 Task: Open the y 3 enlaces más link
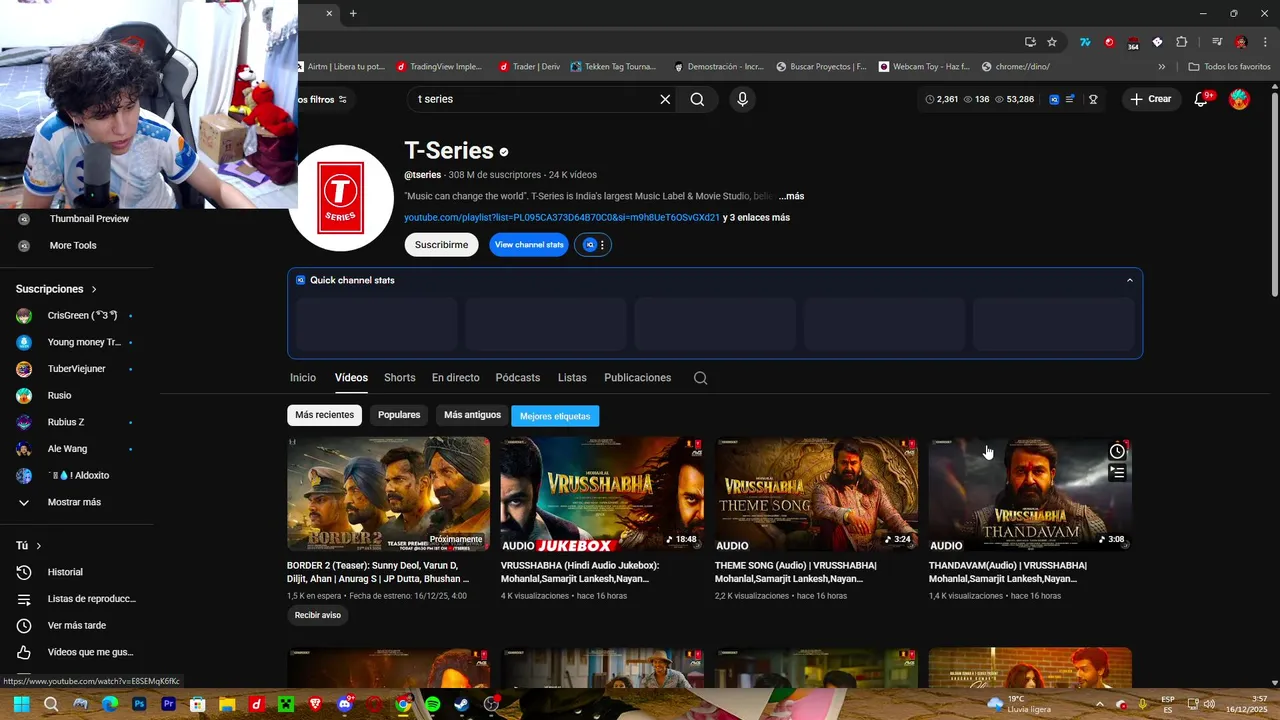(x=756, y=218)
